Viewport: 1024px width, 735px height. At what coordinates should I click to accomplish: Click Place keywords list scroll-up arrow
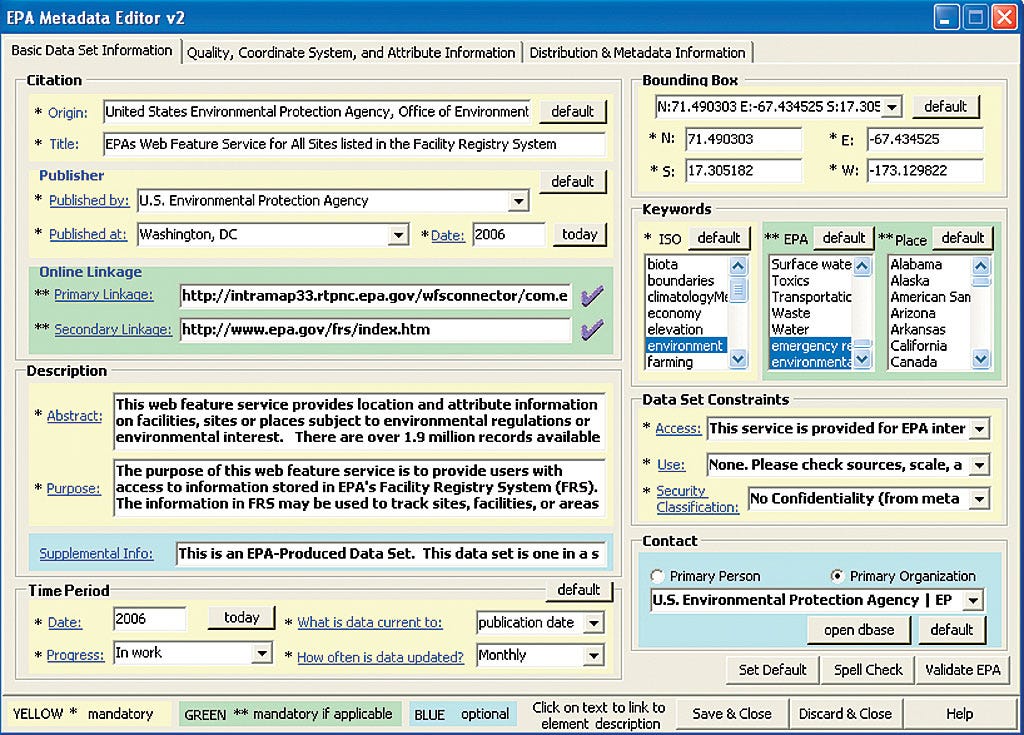point(981,265)
